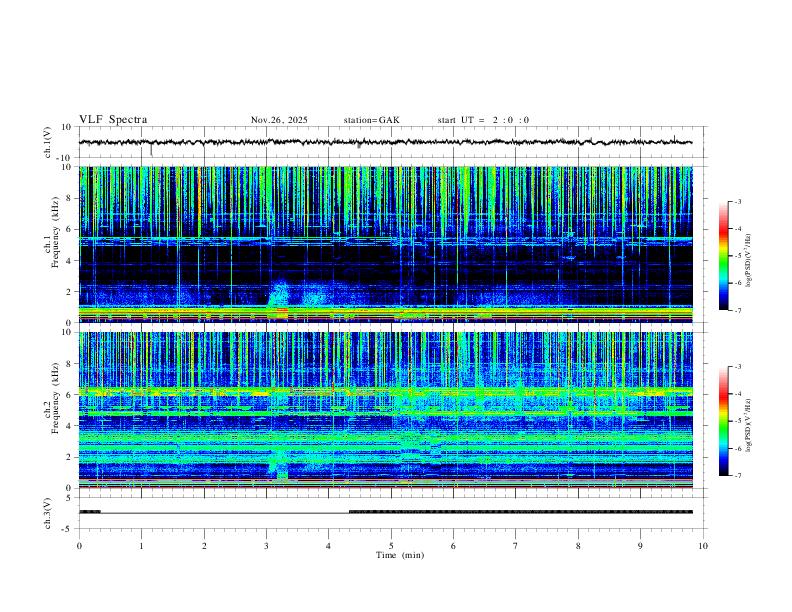The height and width of the screenshot is (612, 792).
Task: Click the ch.1 spectrogram burst near 3 min
Action: (x=278, y=300)
